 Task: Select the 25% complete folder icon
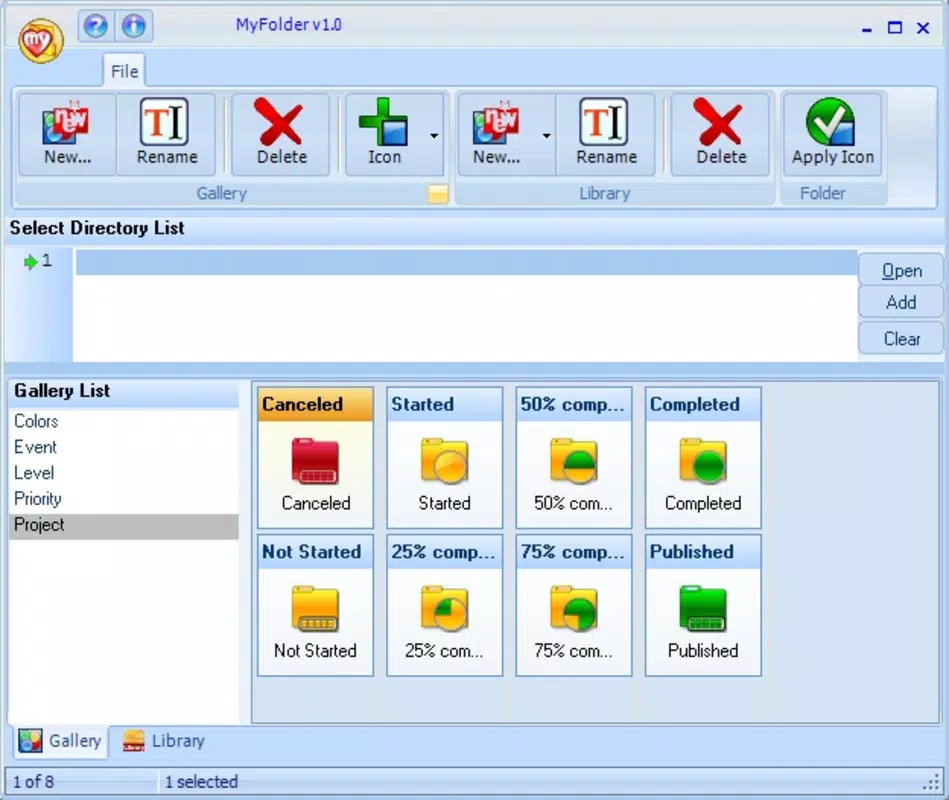[x=444, y=609]
